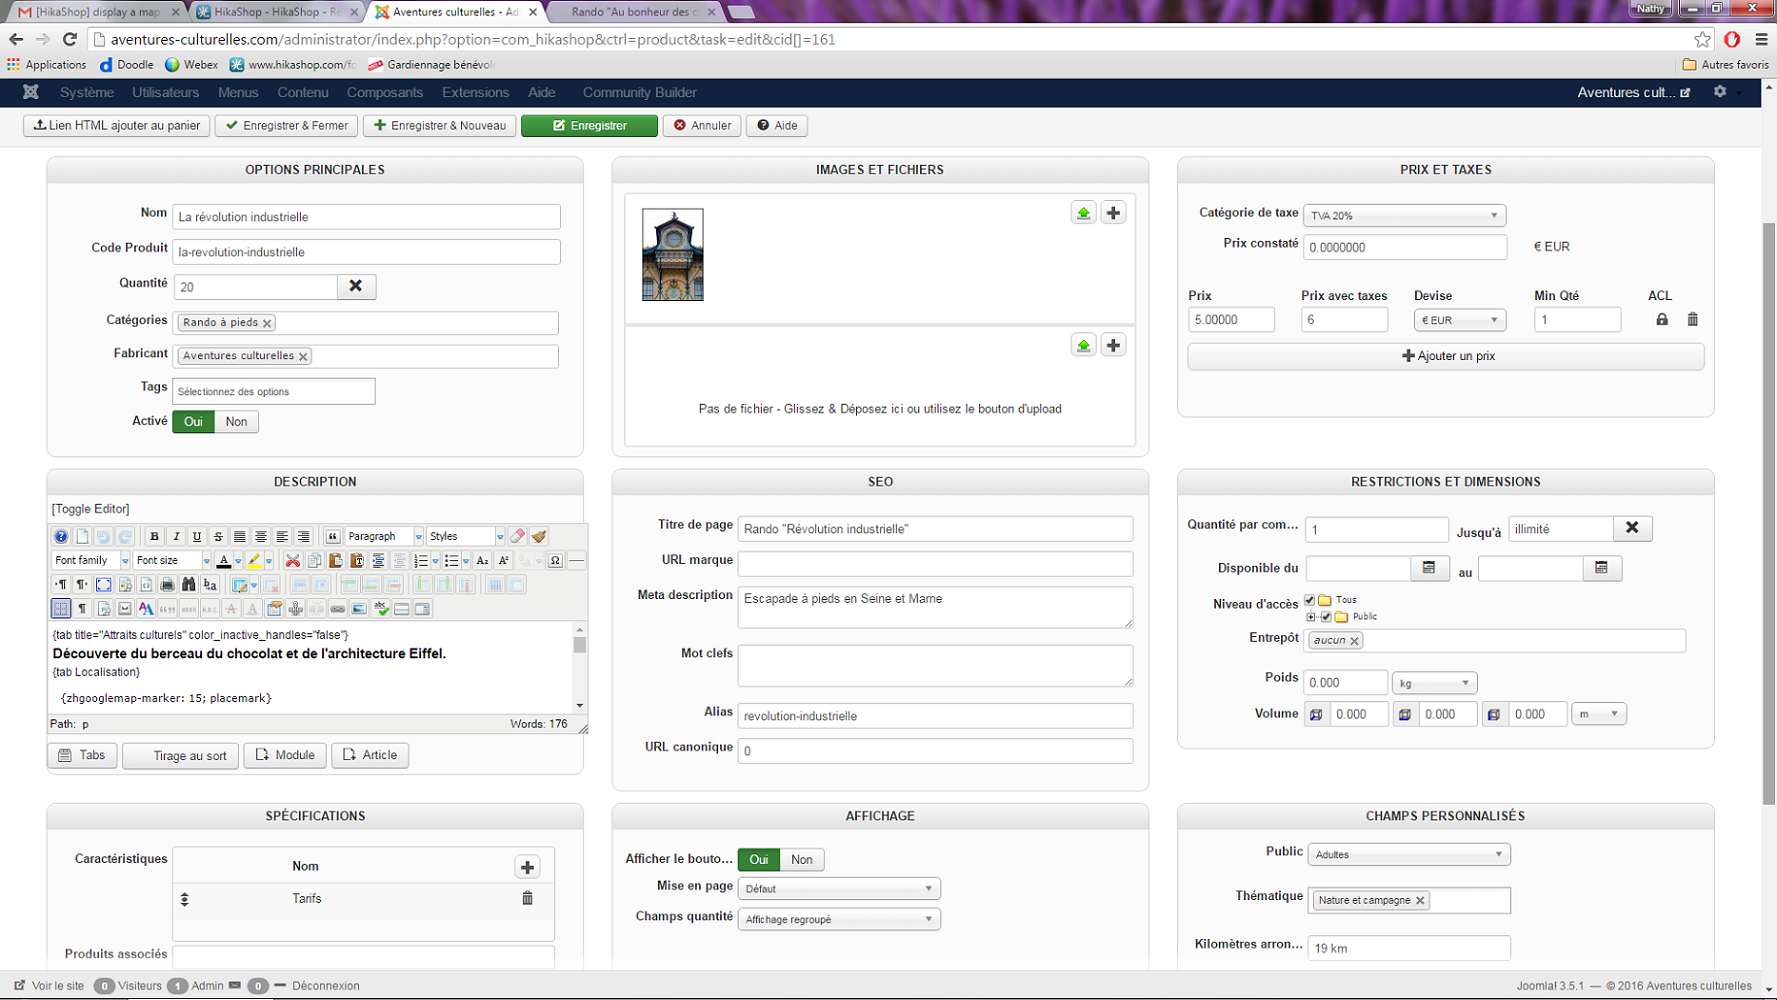Open the Disponible du calendar picker
This screenshot has width=1777, height=1000.
pos(1429,568)
